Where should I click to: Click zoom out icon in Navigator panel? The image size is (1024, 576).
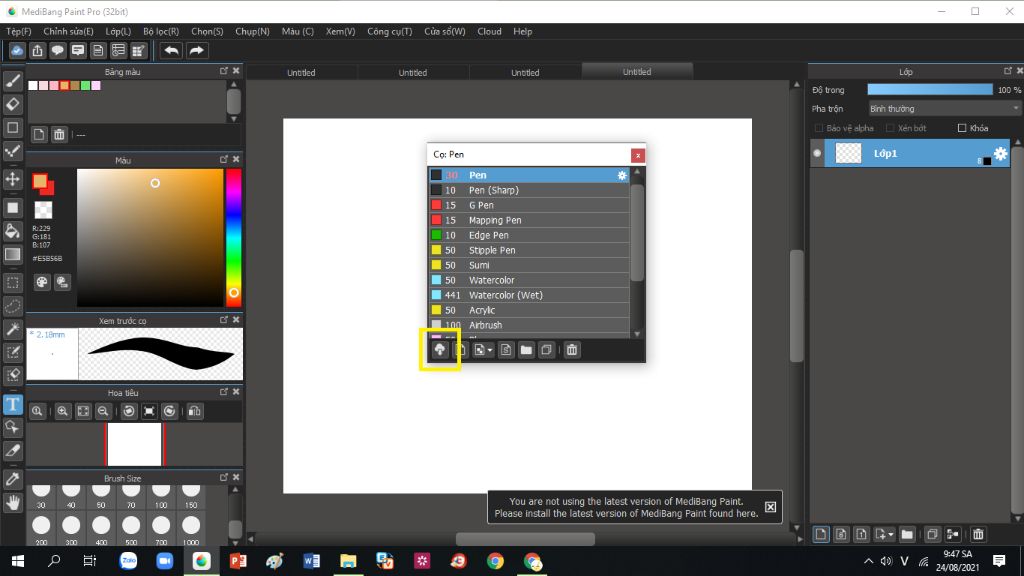(103, 411)
